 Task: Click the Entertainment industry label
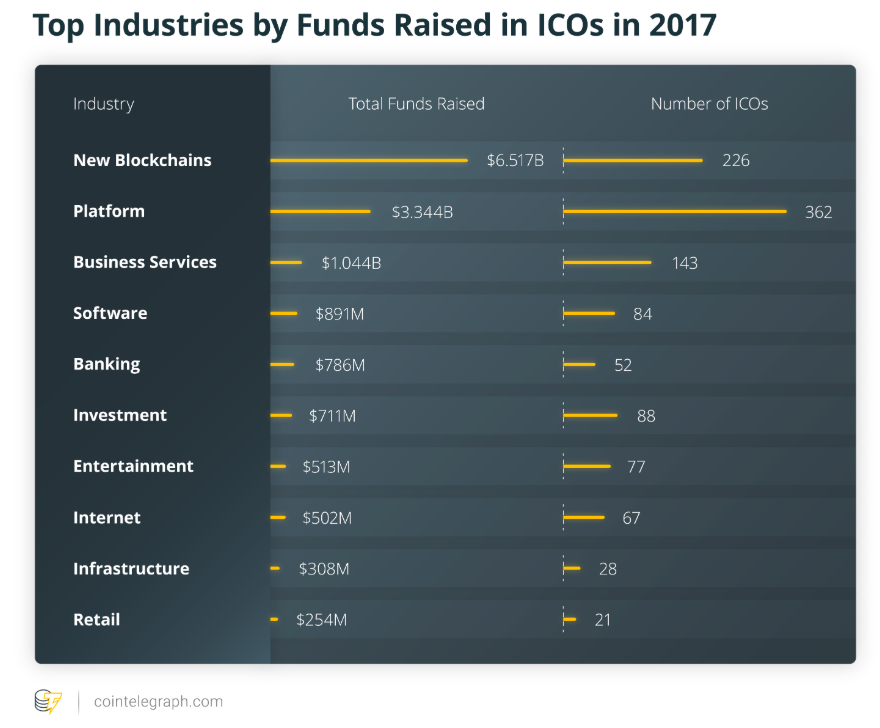click(x=133, y=466)
